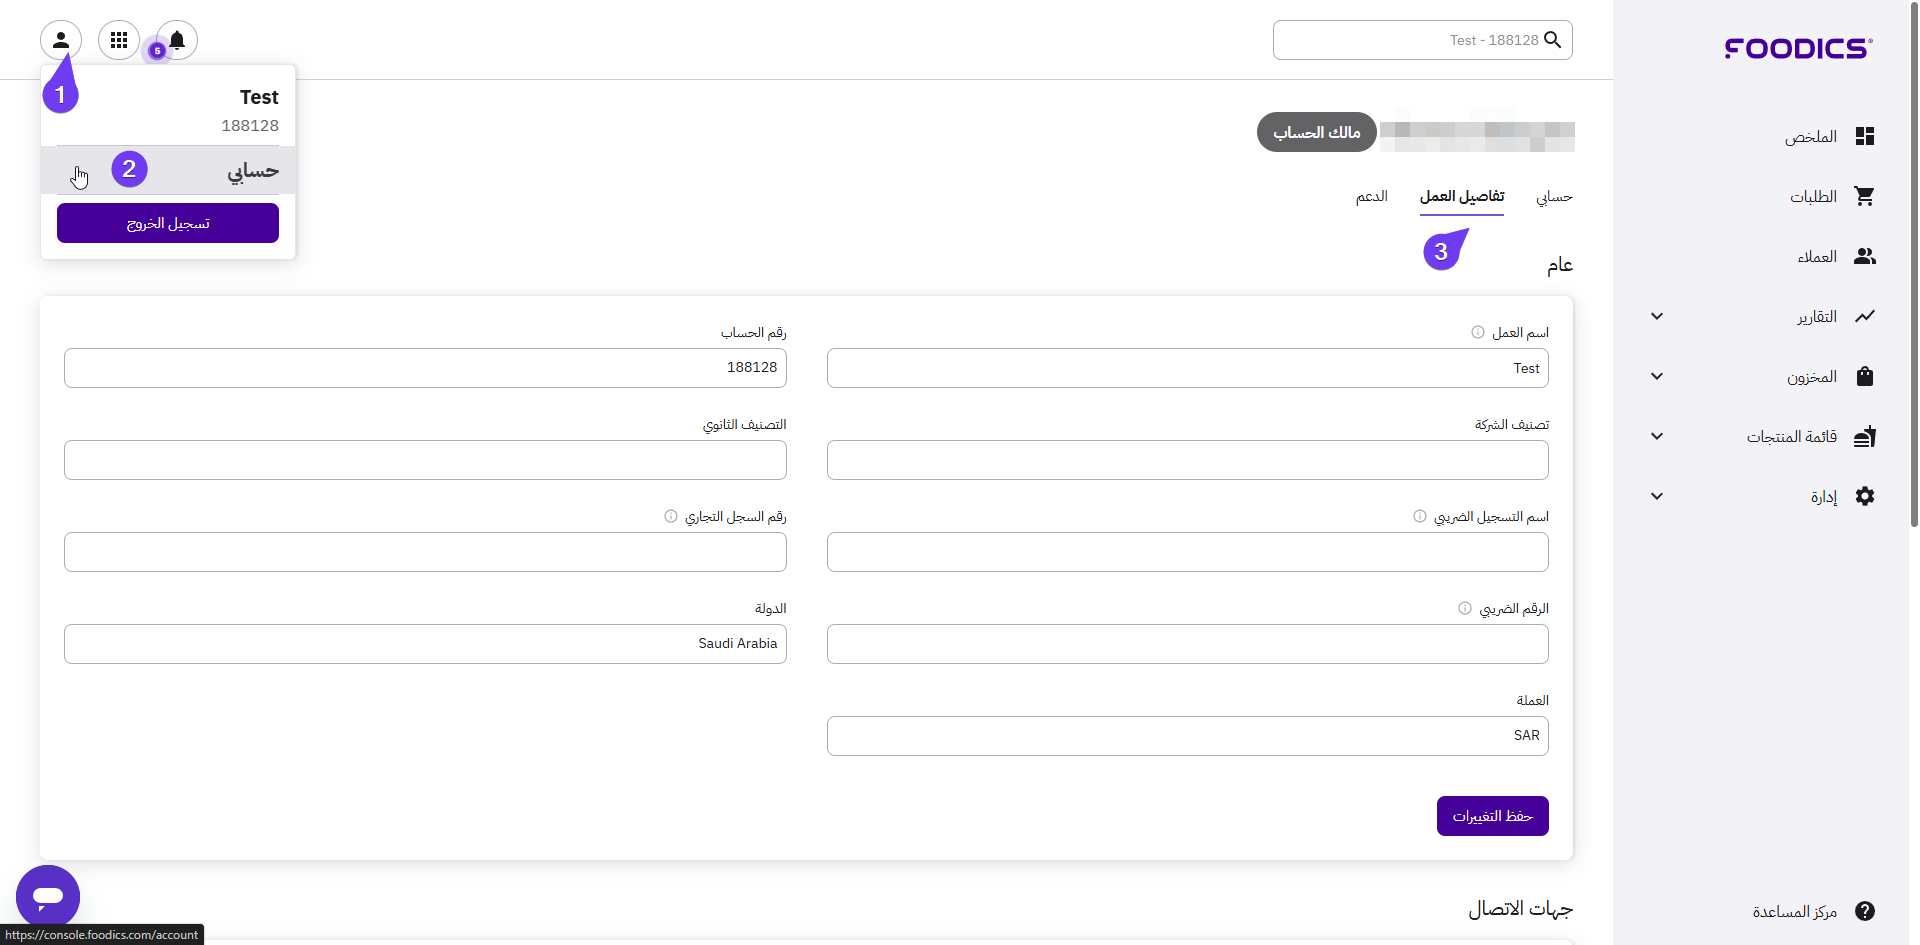Click the تسجيل الخروج logout button
This screenshot has width=1920, height=945.
[168, 223]
